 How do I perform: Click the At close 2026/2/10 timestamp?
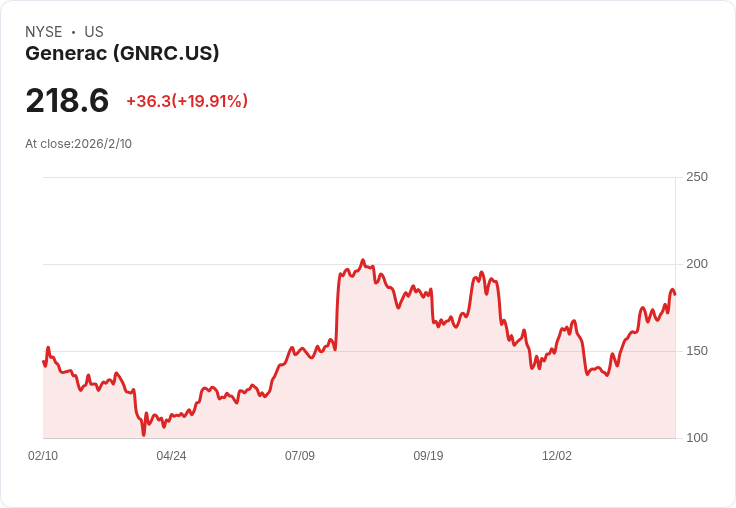click(79, 144)
